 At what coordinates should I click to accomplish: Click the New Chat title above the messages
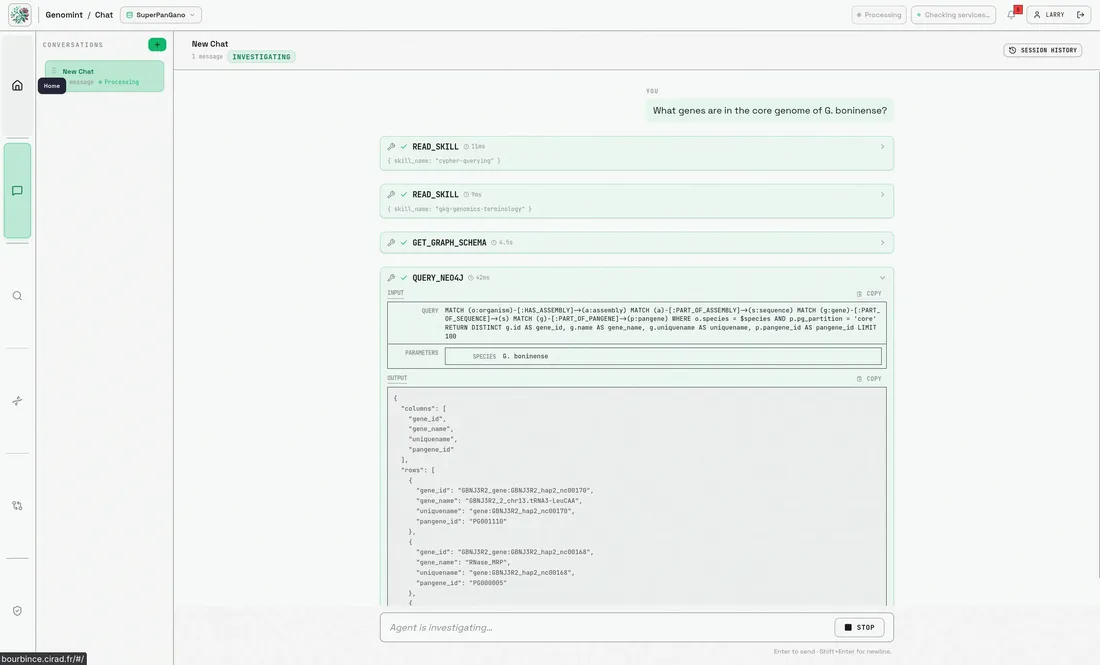tap(210, 43)
